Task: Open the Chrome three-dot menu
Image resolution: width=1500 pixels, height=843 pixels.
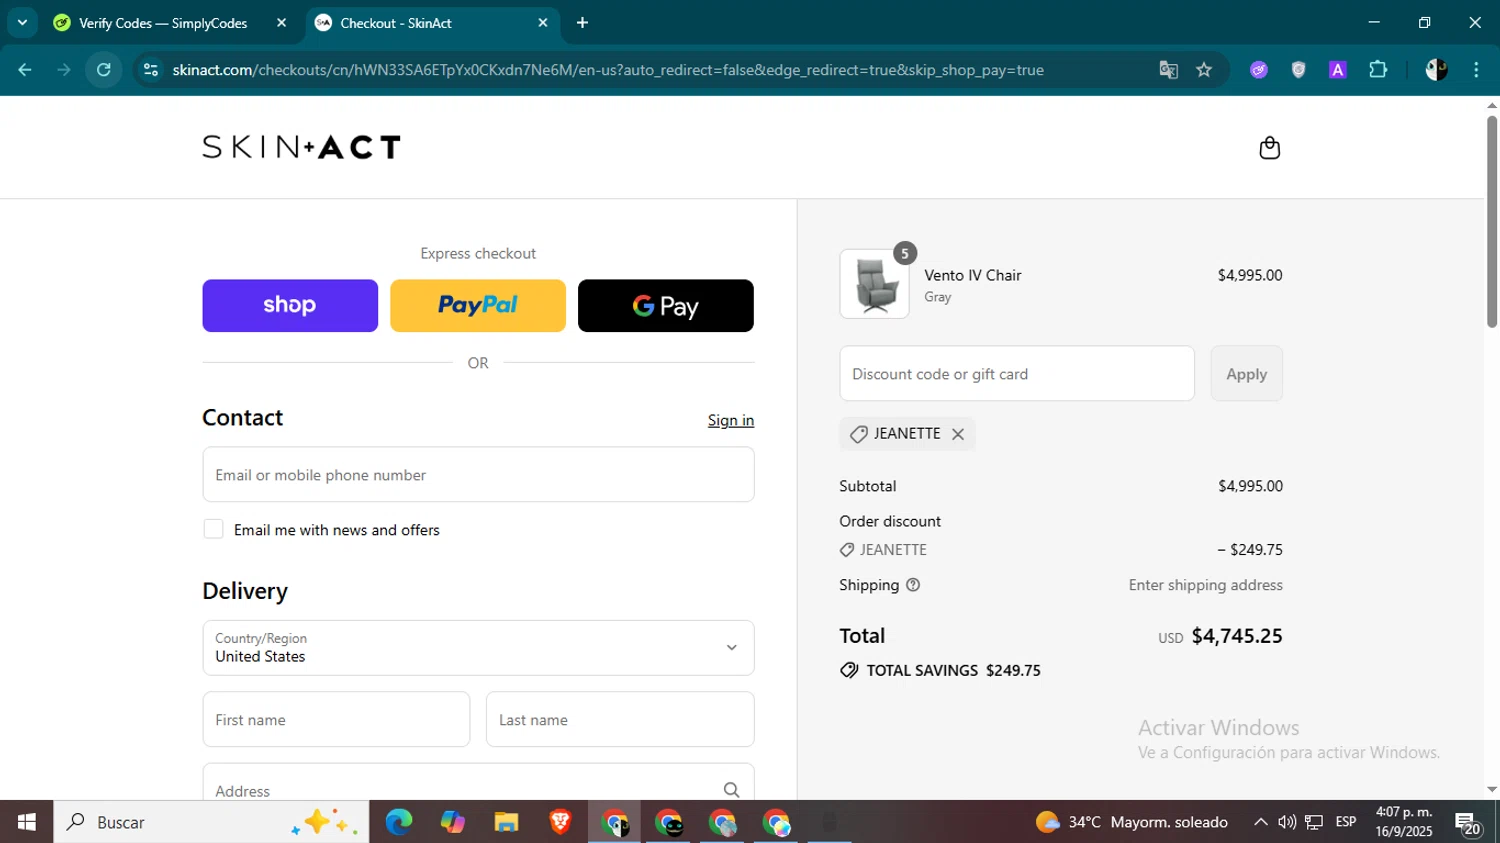Action: point(1476,70)
